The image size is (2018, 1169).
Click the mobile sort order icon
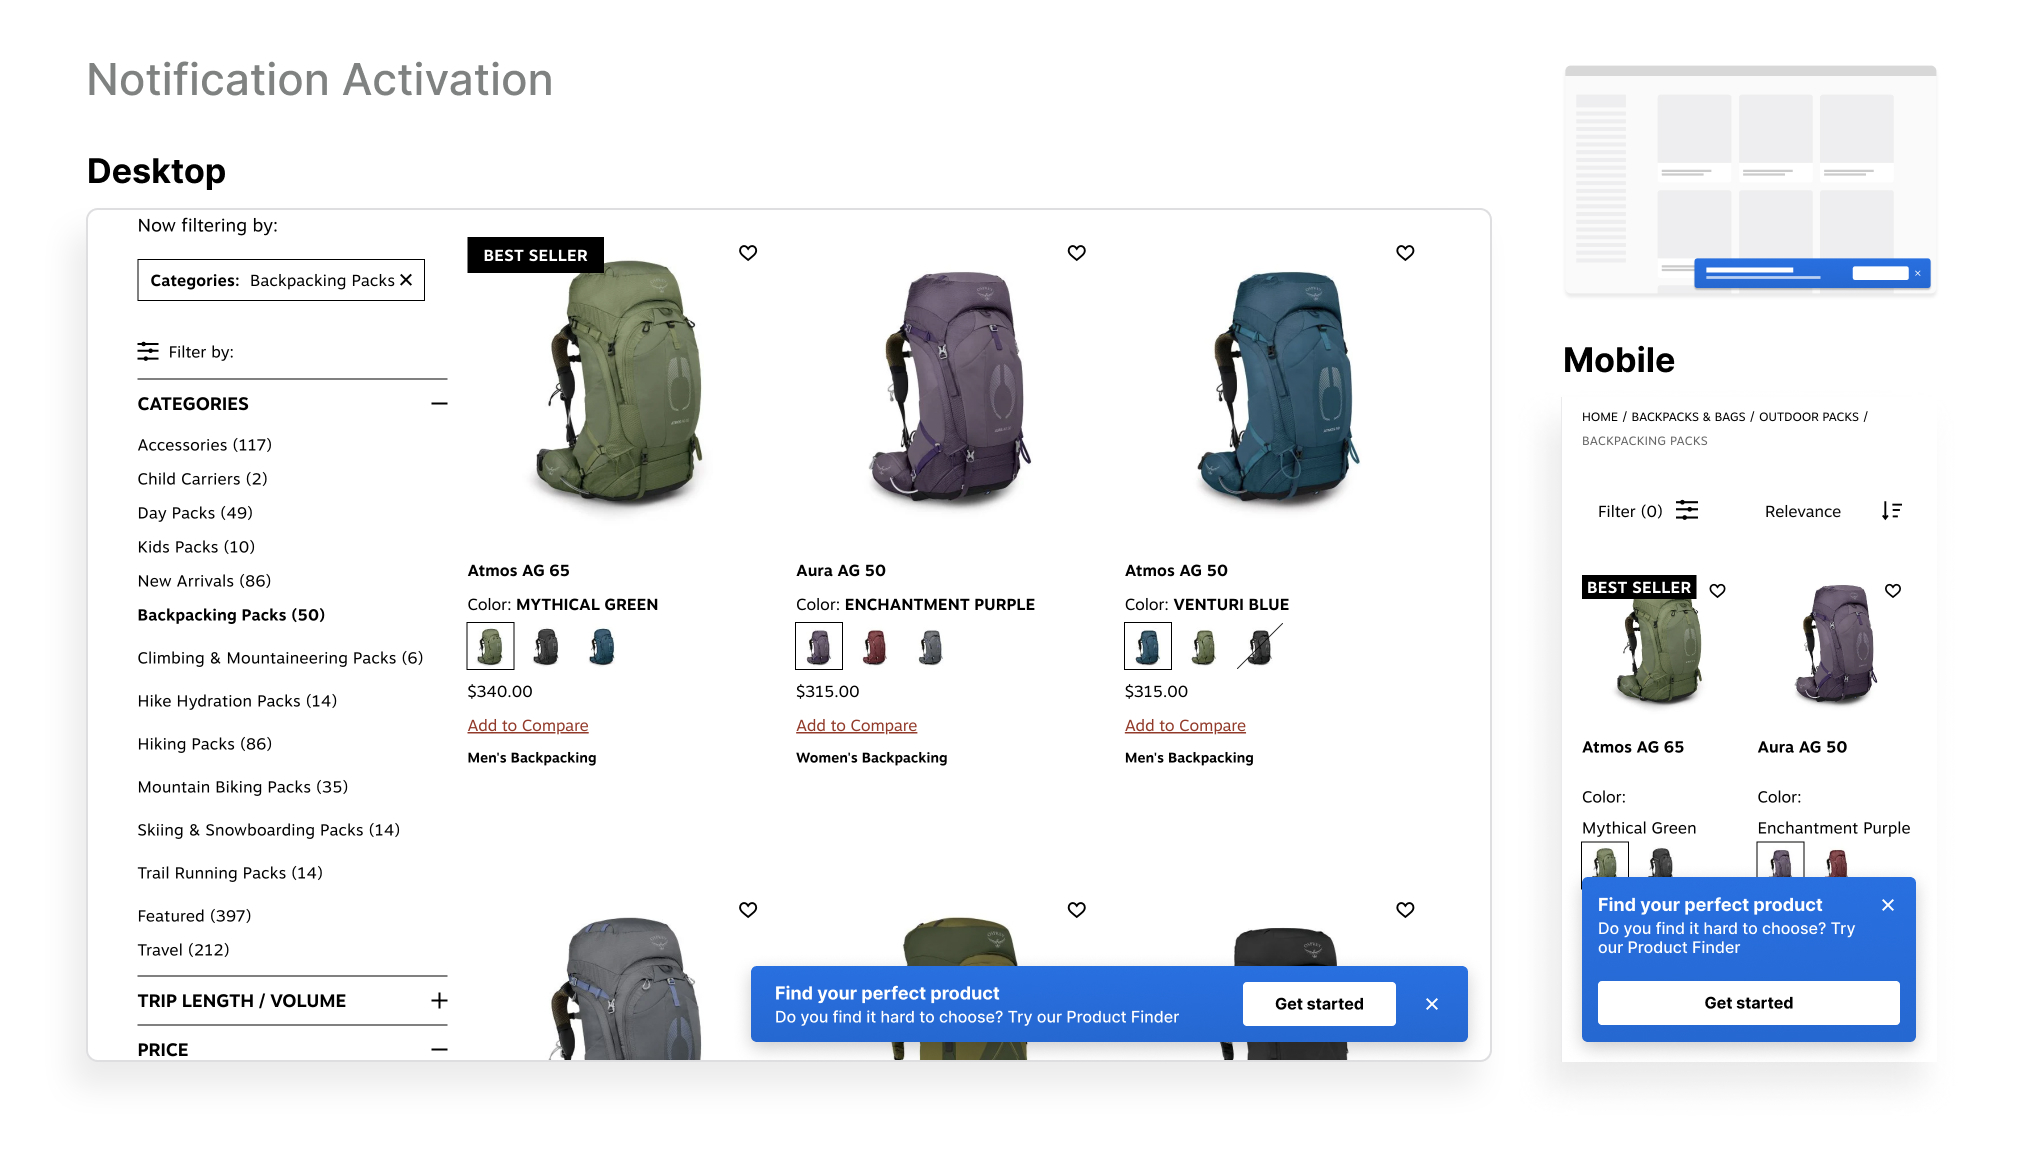(1891, 511)
